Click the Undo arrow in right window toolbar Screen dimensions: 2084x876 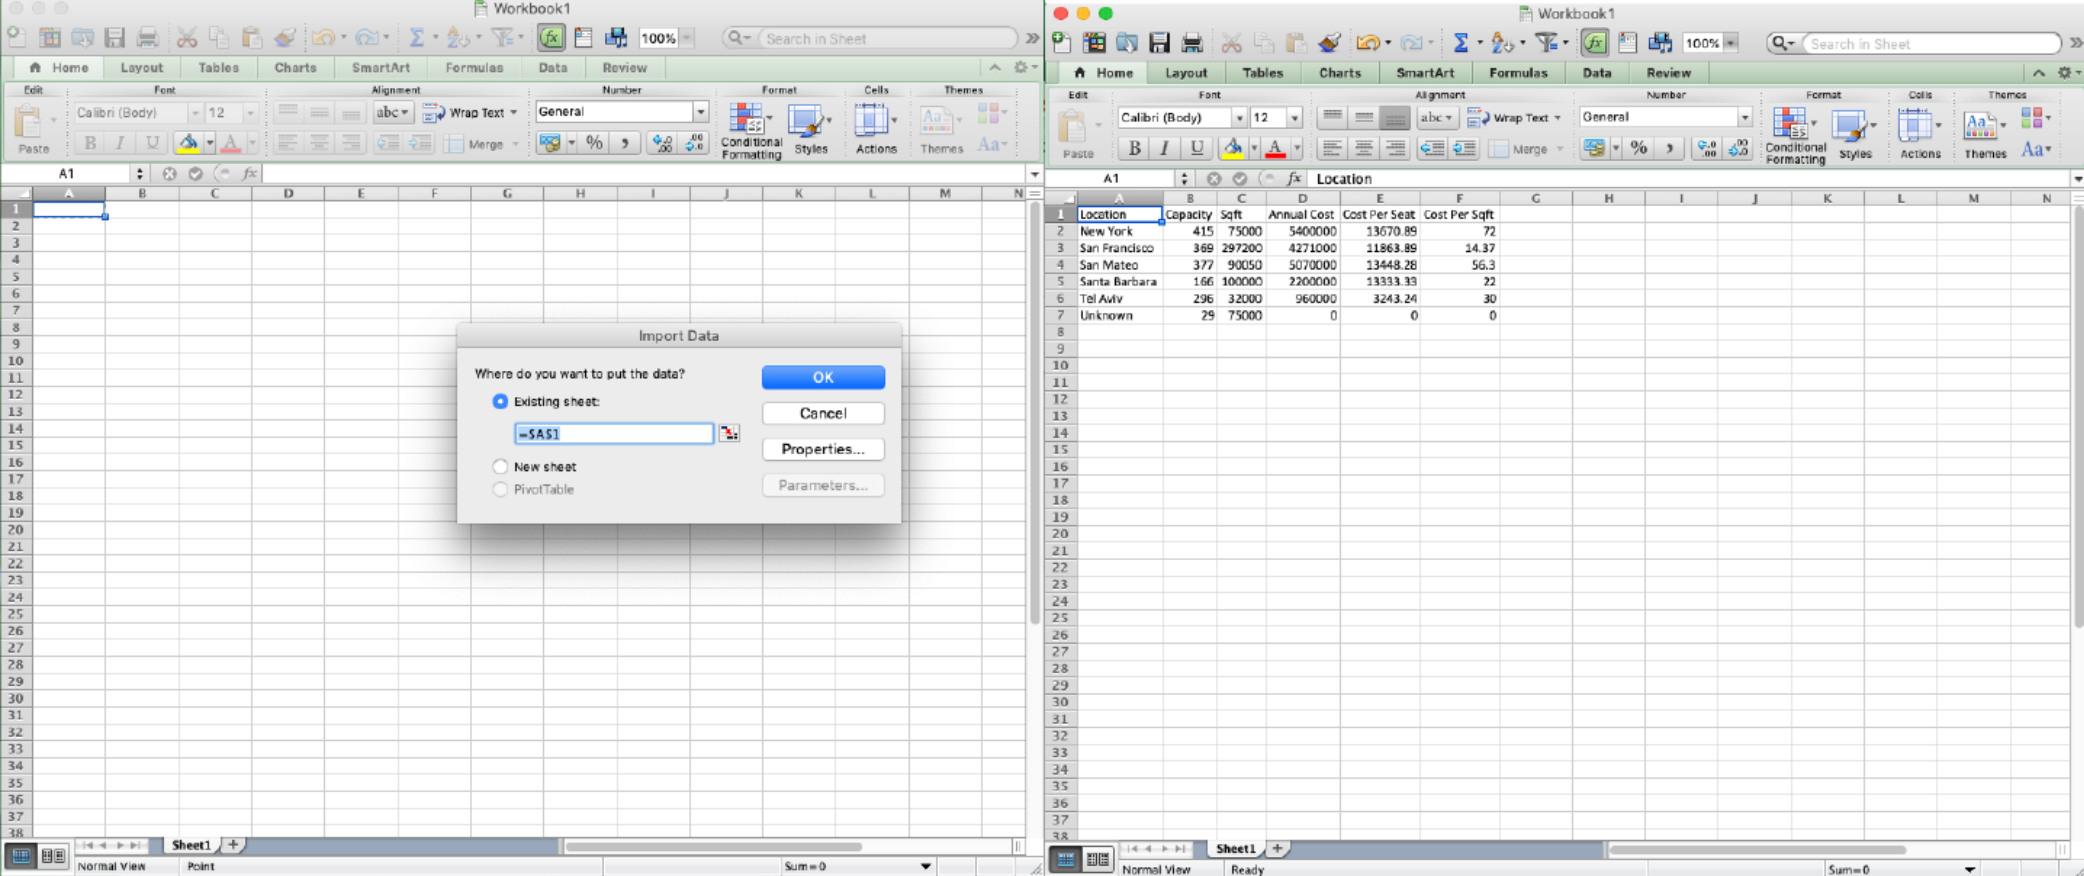click(x=1366, y=43)
